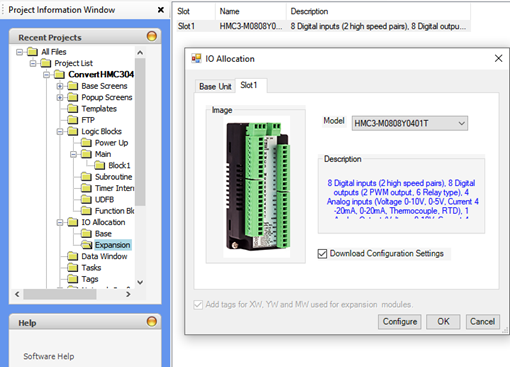The width and height of the screenshot is (510, 367).
Task: Click the Block1 folder icon
Action: click(99, 165)
